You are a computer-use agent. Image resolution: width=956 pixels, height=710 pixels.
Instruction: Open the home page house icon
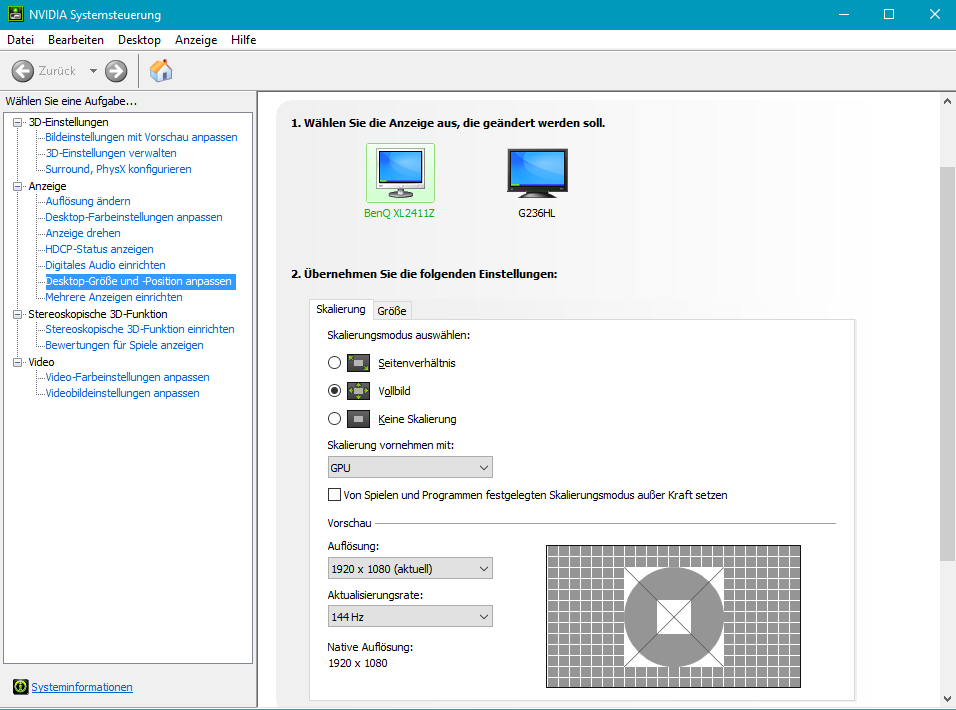[x=161, y=71]
